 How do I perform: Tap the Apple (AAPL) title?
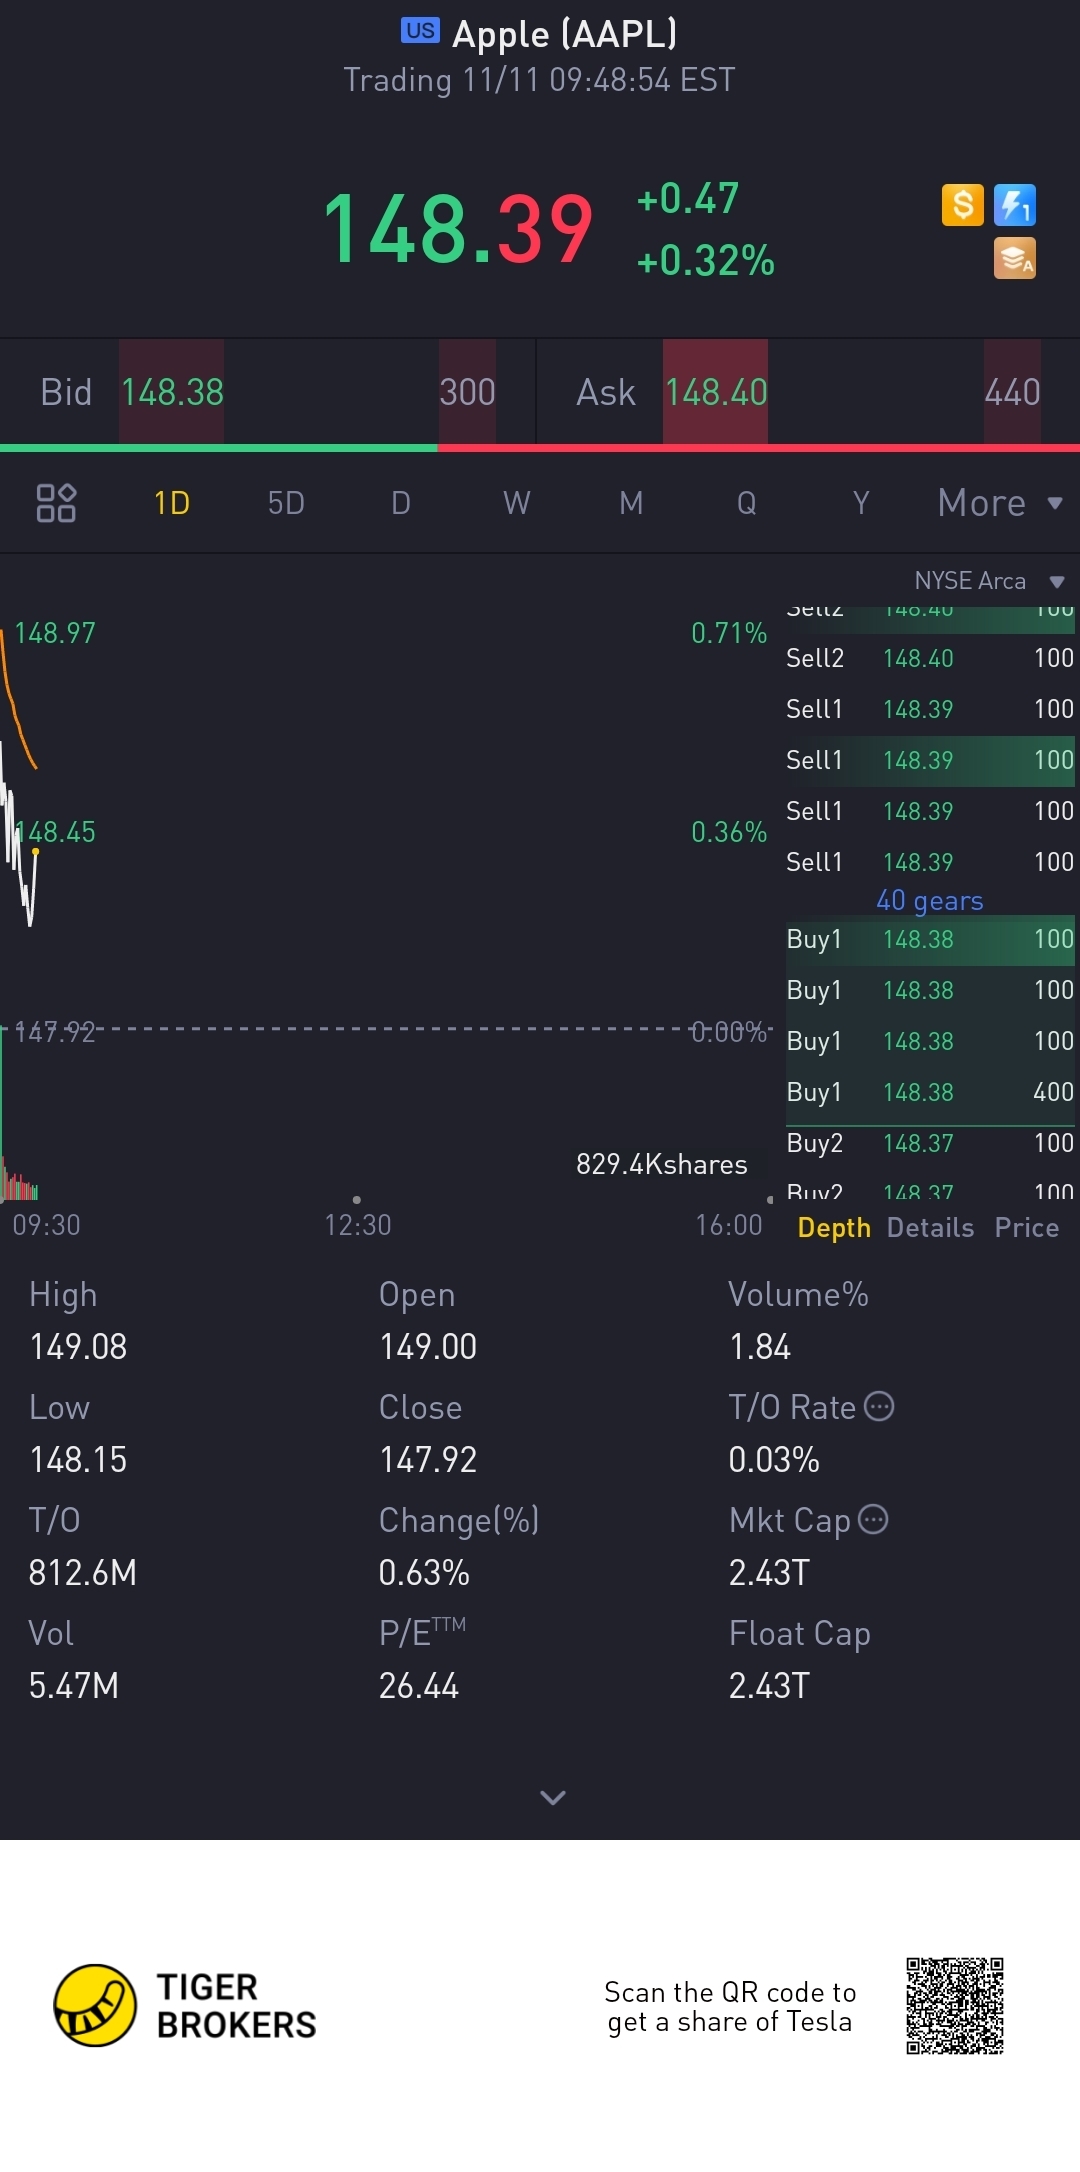(565, 34)
